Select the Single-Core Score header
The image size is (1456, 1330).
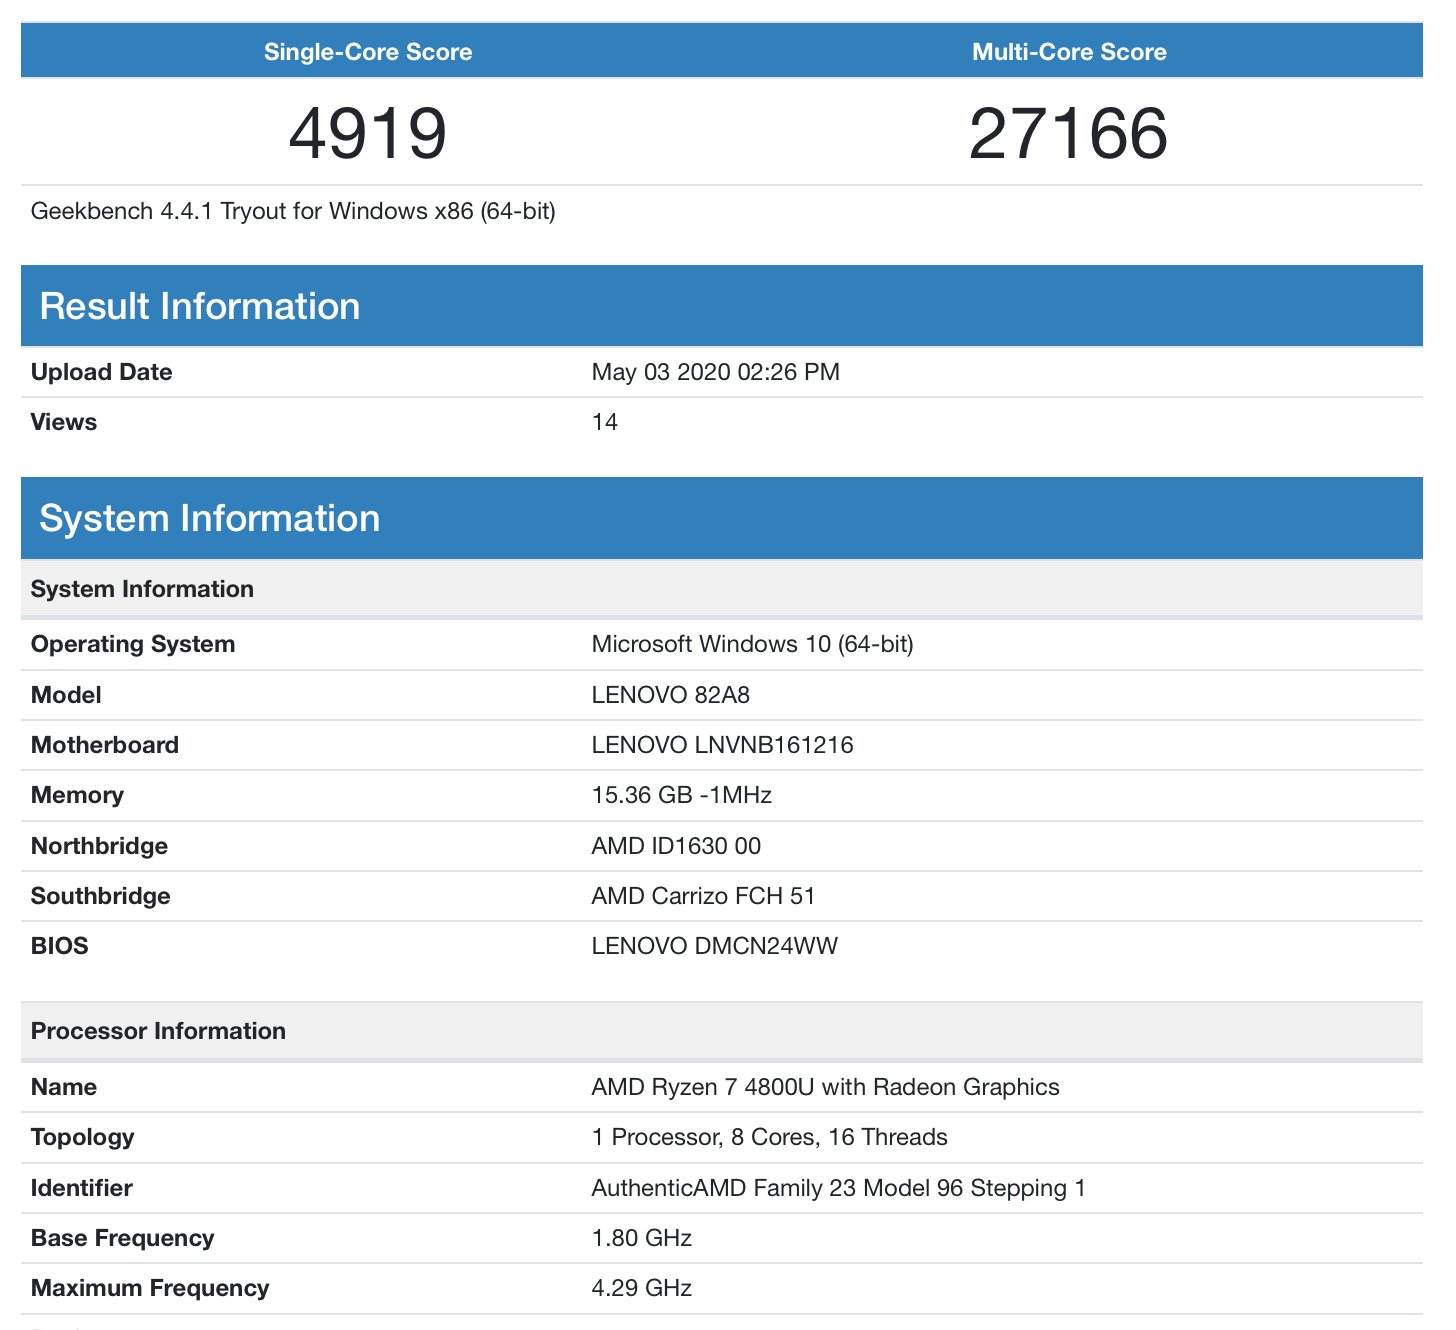368,52
